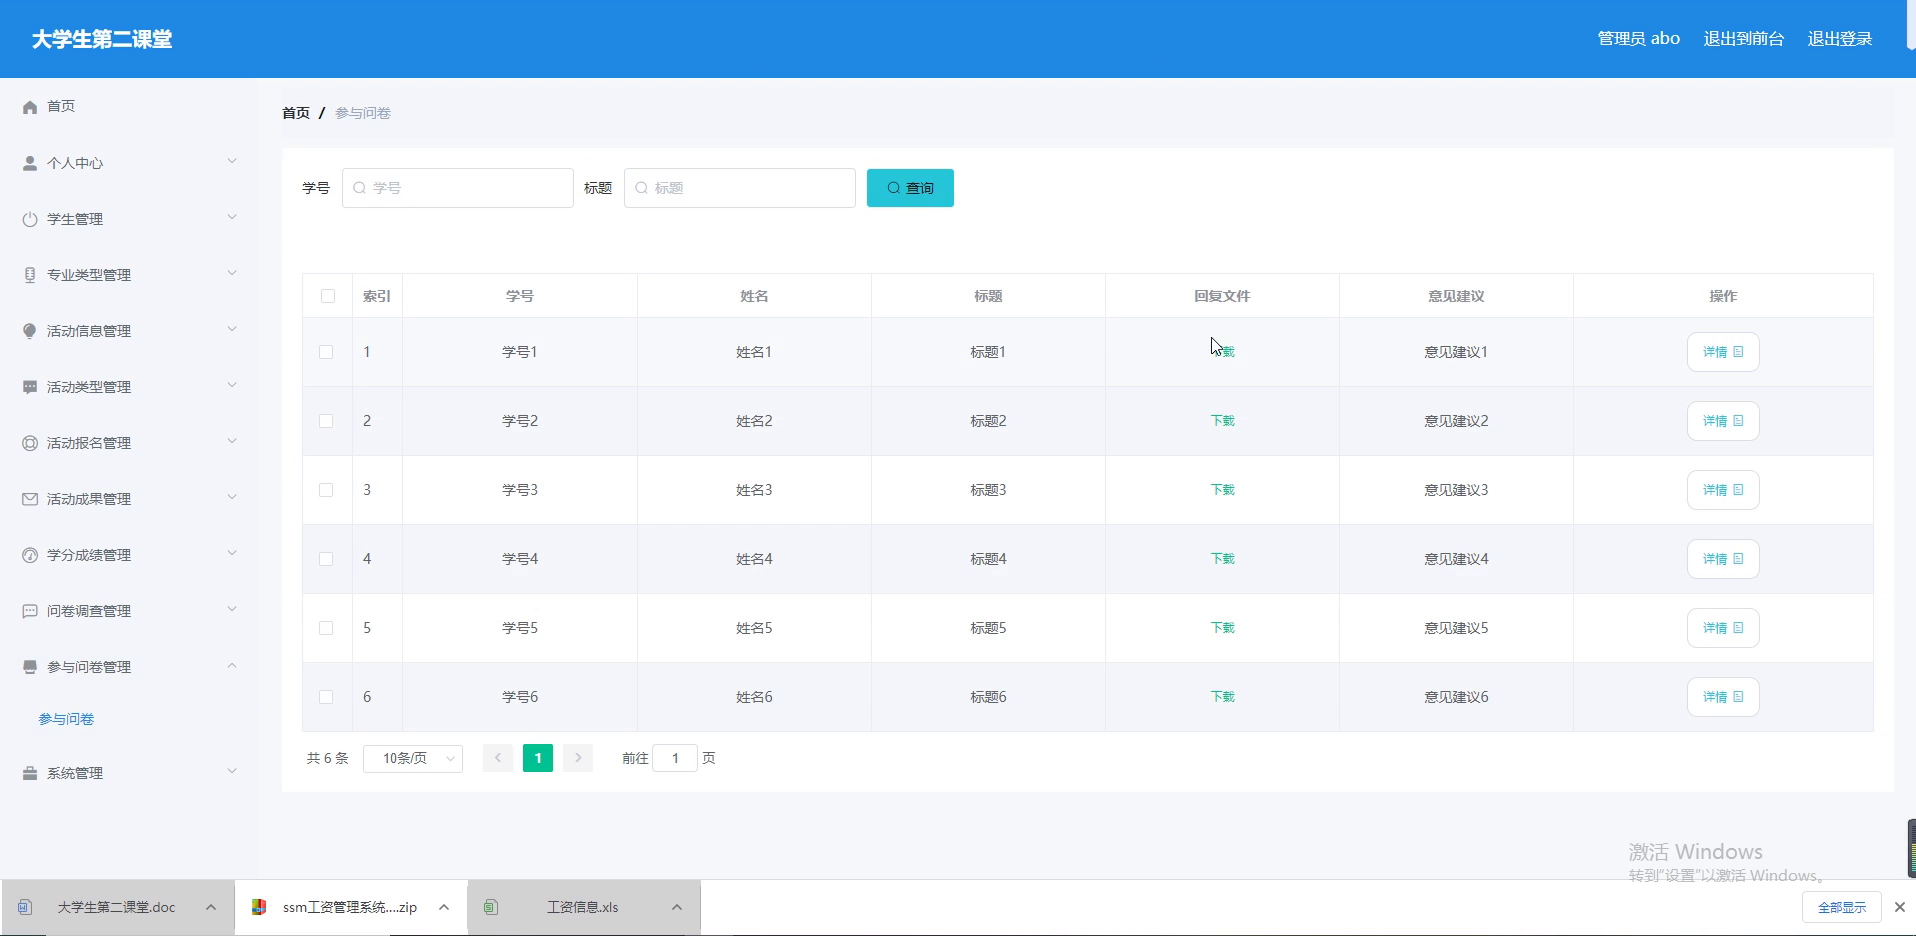
Task: Click 首页 in the breadcrumb
Action: click(x=296, y=113)
